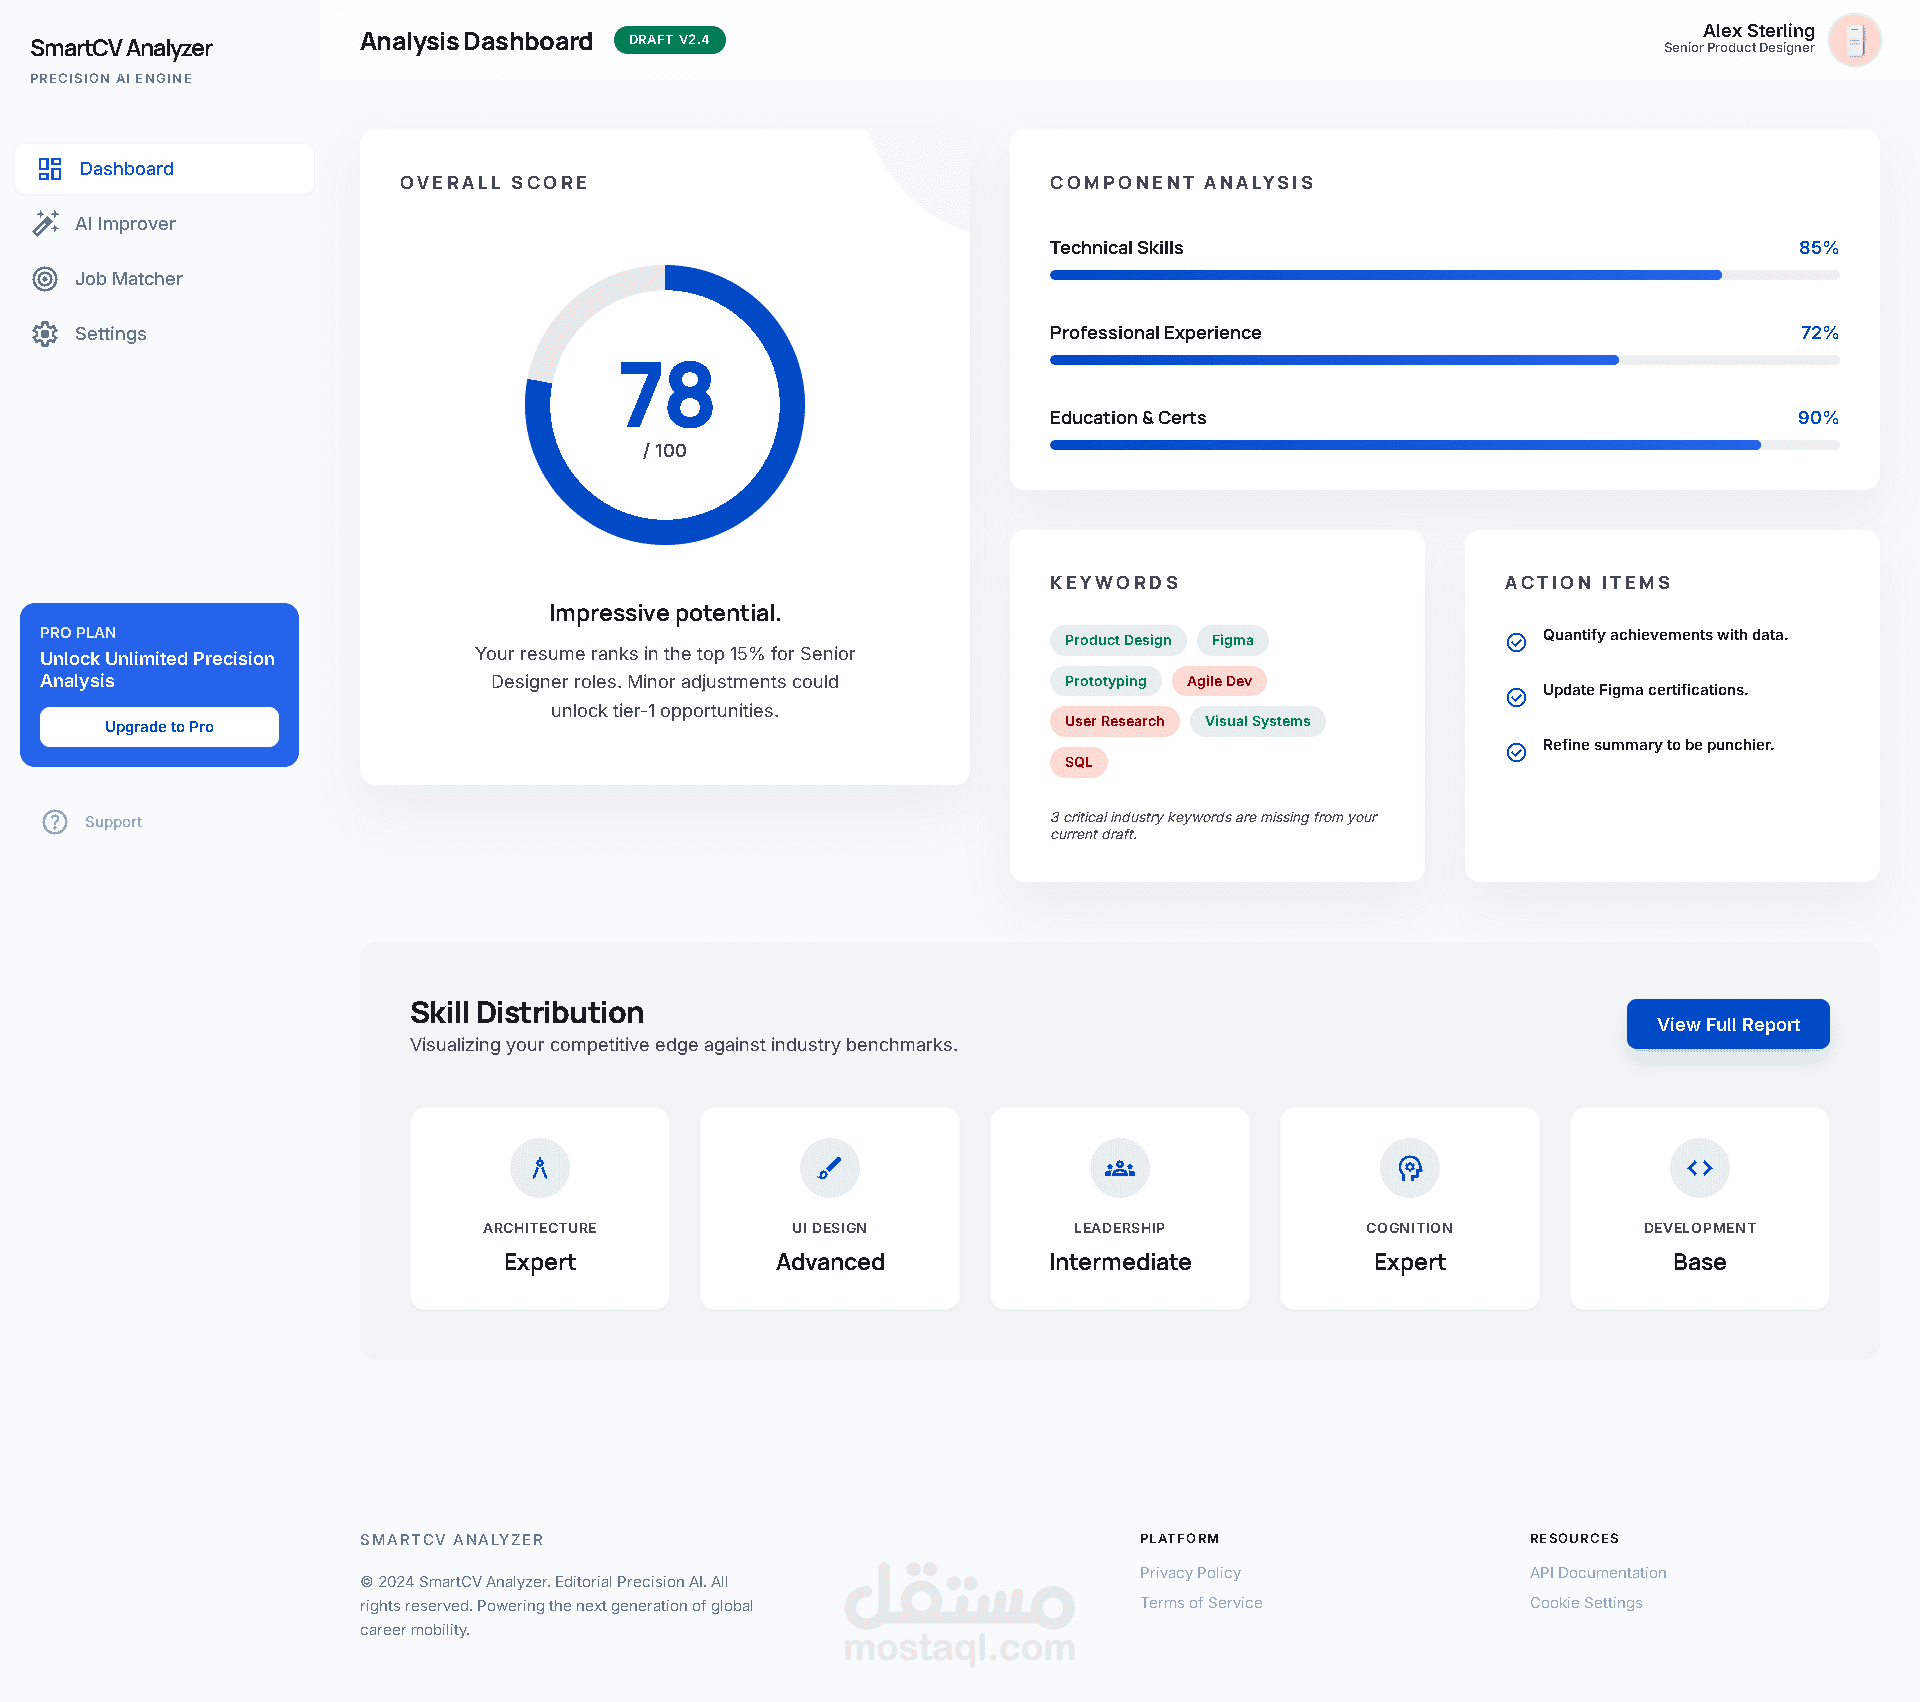
Task: Open the AI Improver menu item
Action: [x=125, y=224]
